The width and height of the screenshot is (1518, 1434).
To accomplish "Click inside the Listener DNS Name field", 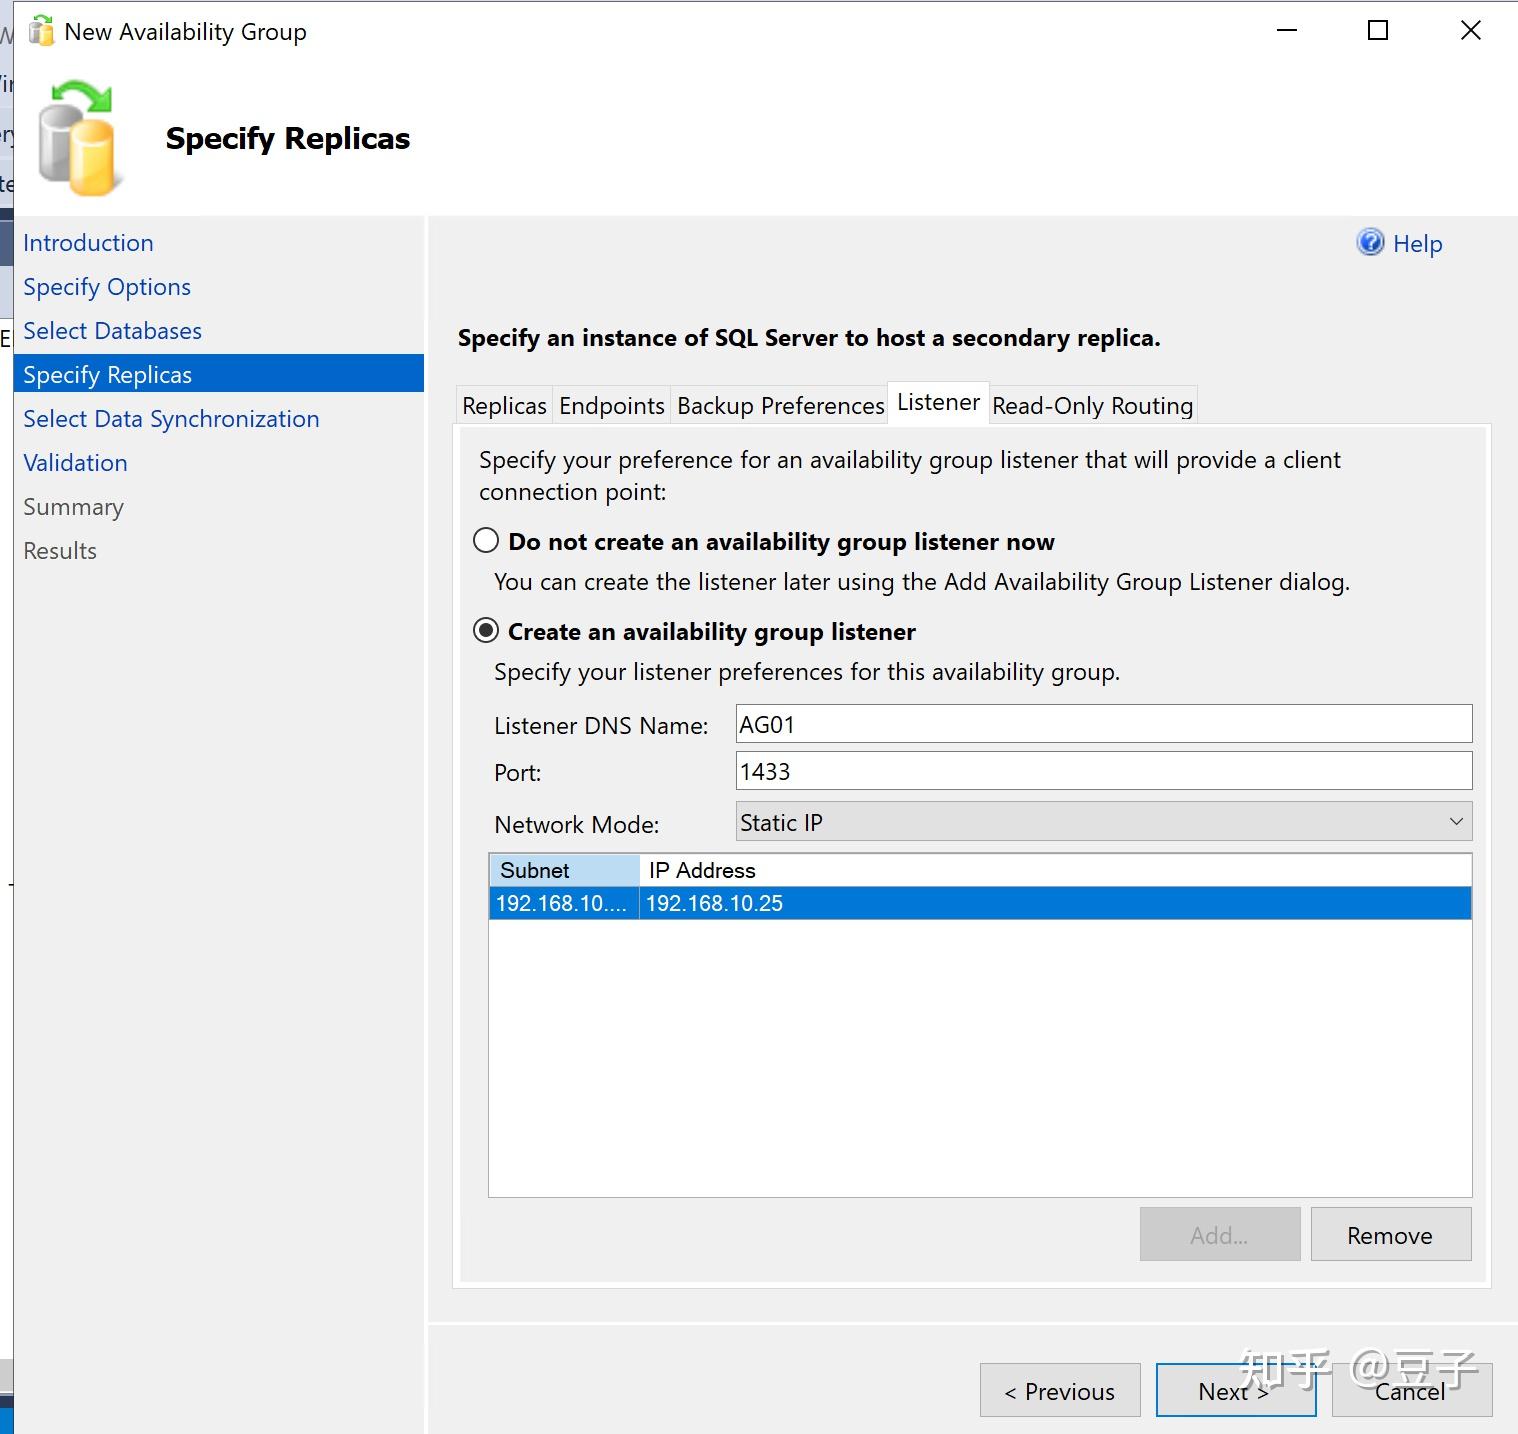I will 1100,723.
